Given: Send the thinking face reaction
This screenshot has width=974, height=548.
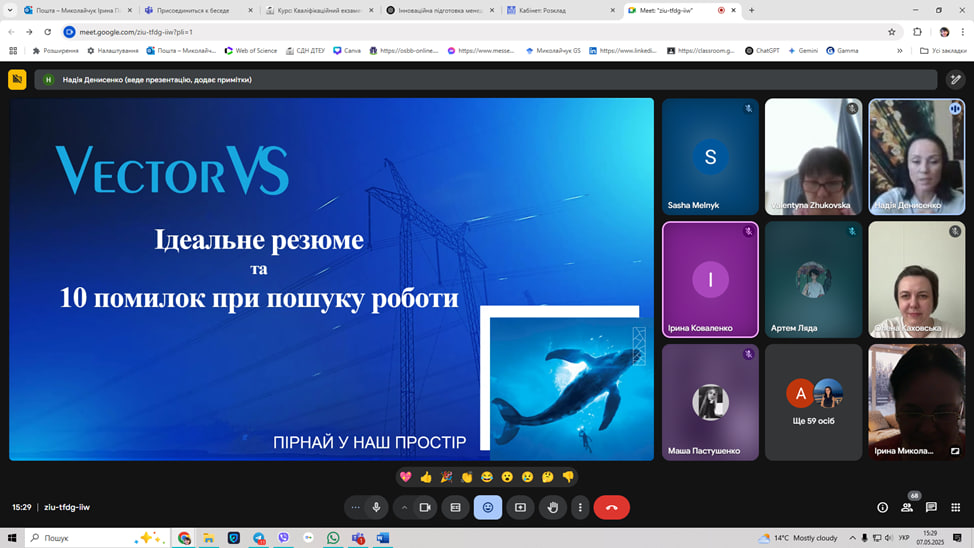Looking at the screenshot, I should click(x=547, y=477).
